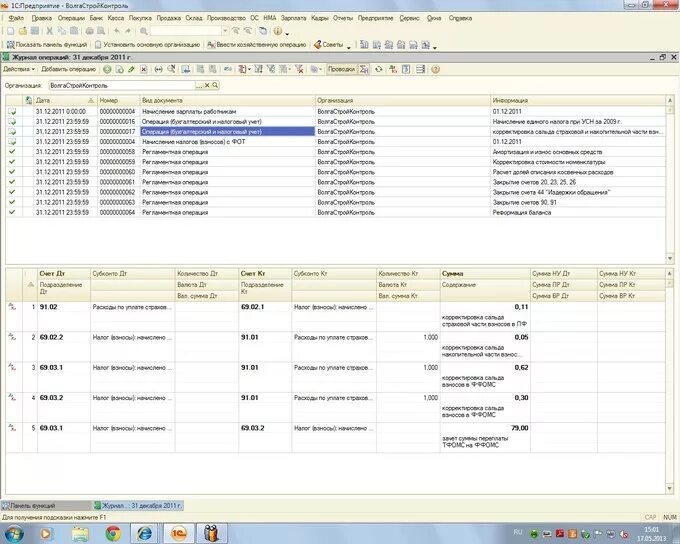Screen dimensions: 680x544
Task: Sort the journal by the Дата column header
Action: click(65, 100)
